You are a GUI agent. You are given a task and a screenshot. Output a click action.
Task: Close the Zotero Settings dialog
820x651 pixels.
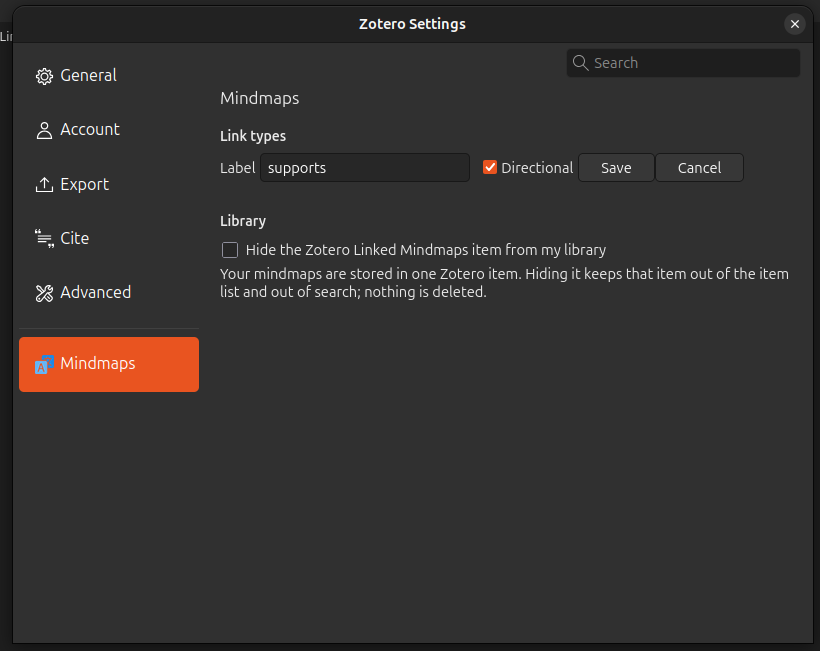click(x=794, y=24)
